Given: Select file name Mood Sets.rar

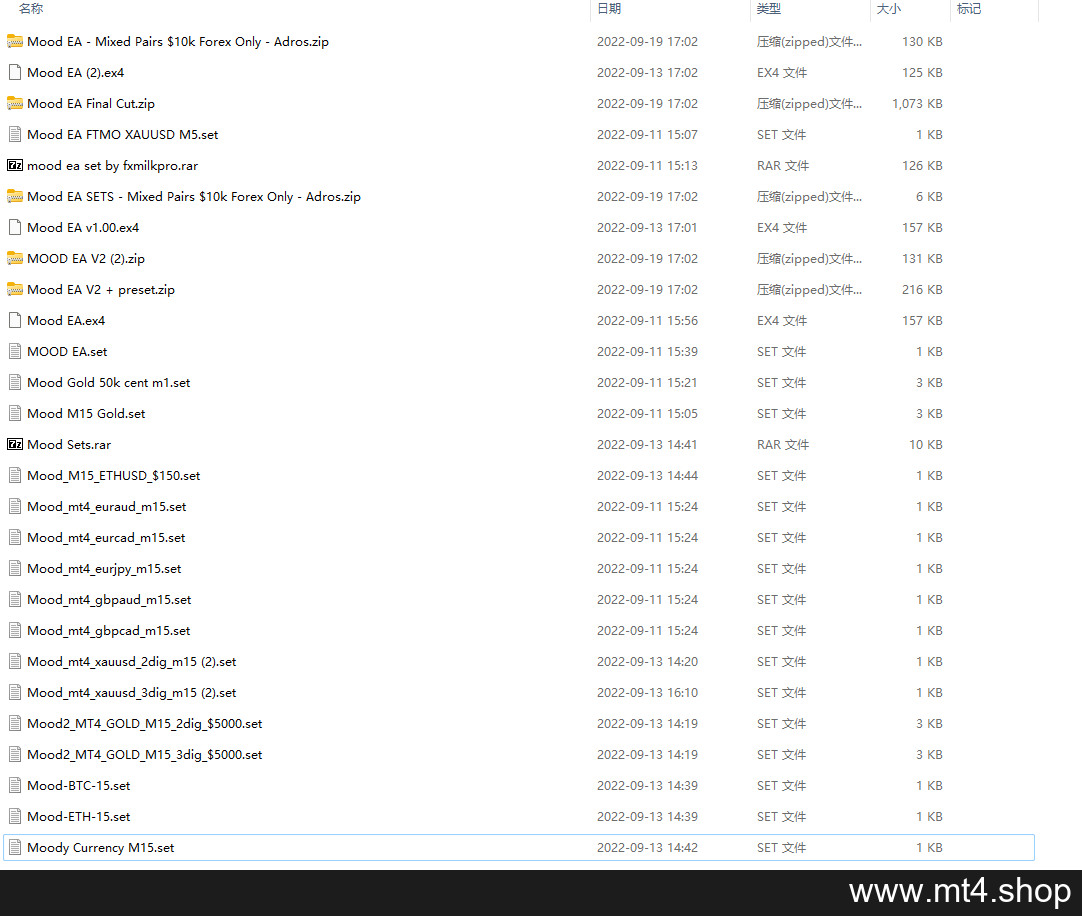Looking at the screenshot, I should coord(69,445).
